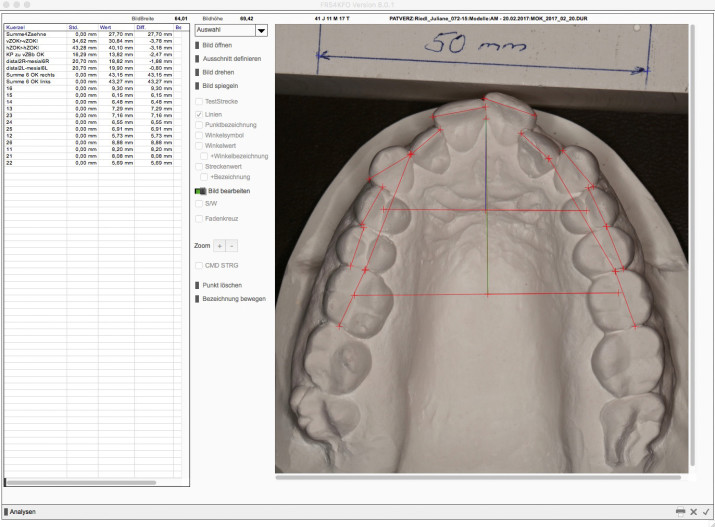The width and height of the screenshot is (715, 527).
Task: Open the Analysen tab at bottom left
Action: [20, 512]
